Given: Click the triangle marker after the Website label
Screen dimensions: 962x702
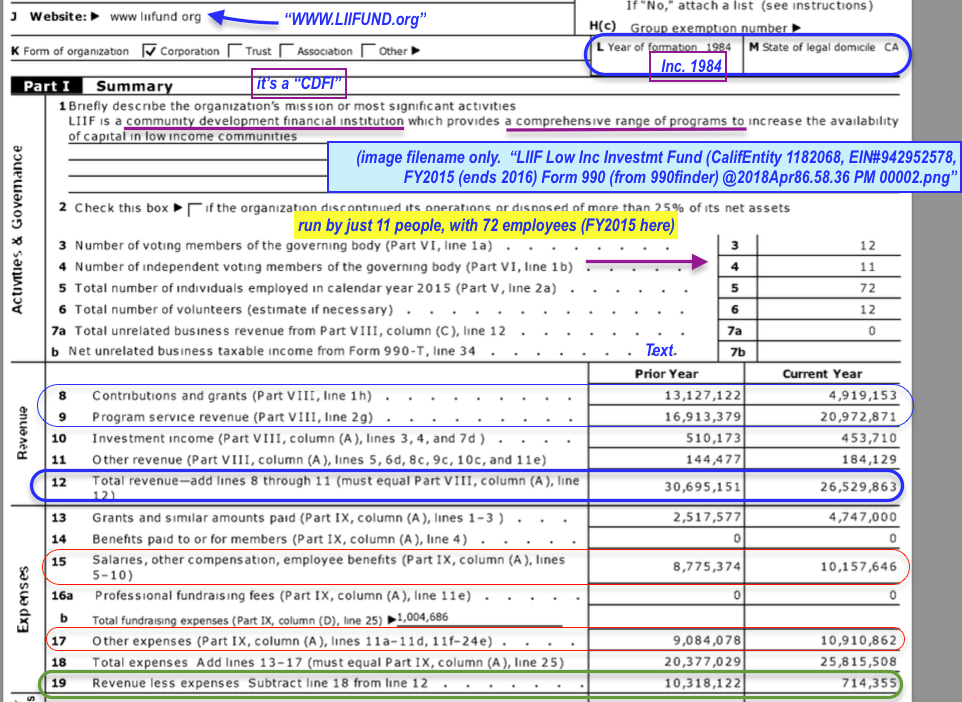Looking at the screenshot, I should click(95, 17).
